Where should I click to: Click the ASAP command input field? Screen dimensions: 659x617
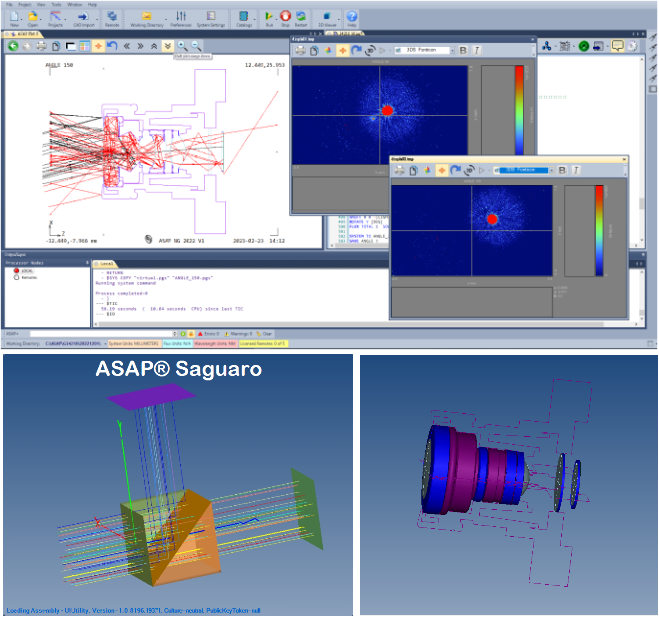click(101, 334)
